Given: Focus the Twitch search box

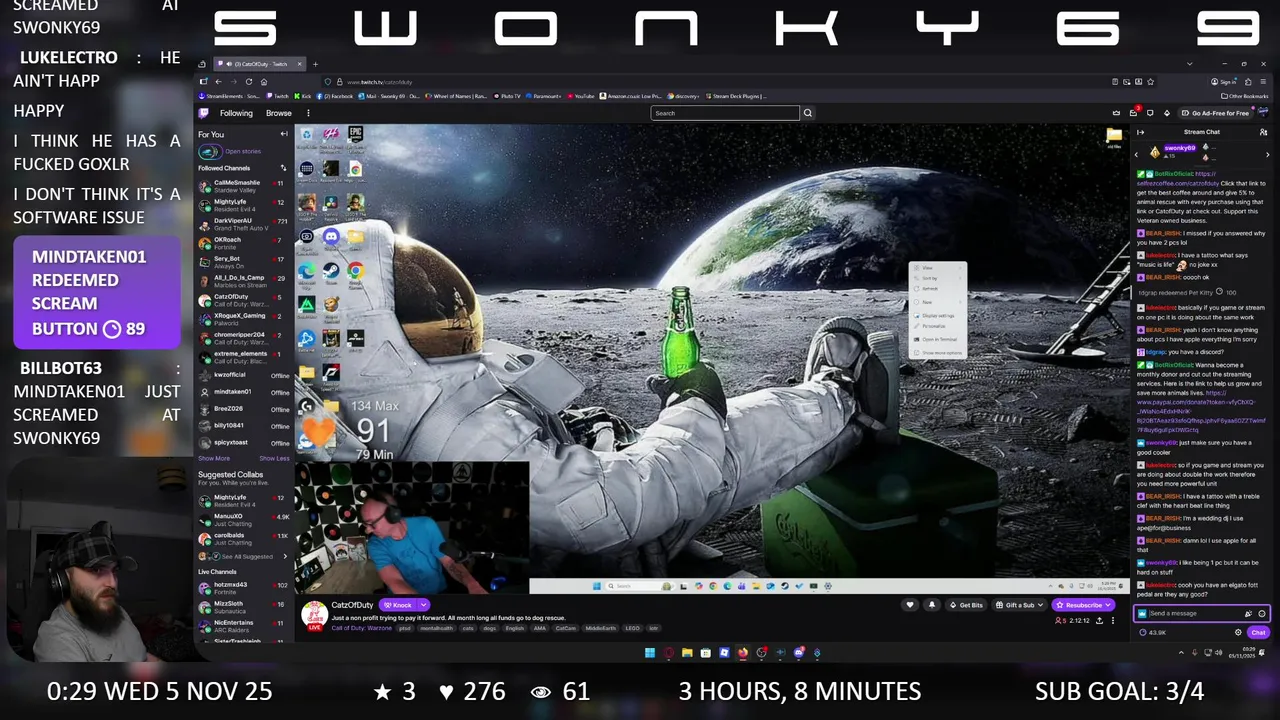Looking at the screenshot, I should click(725, 113).
